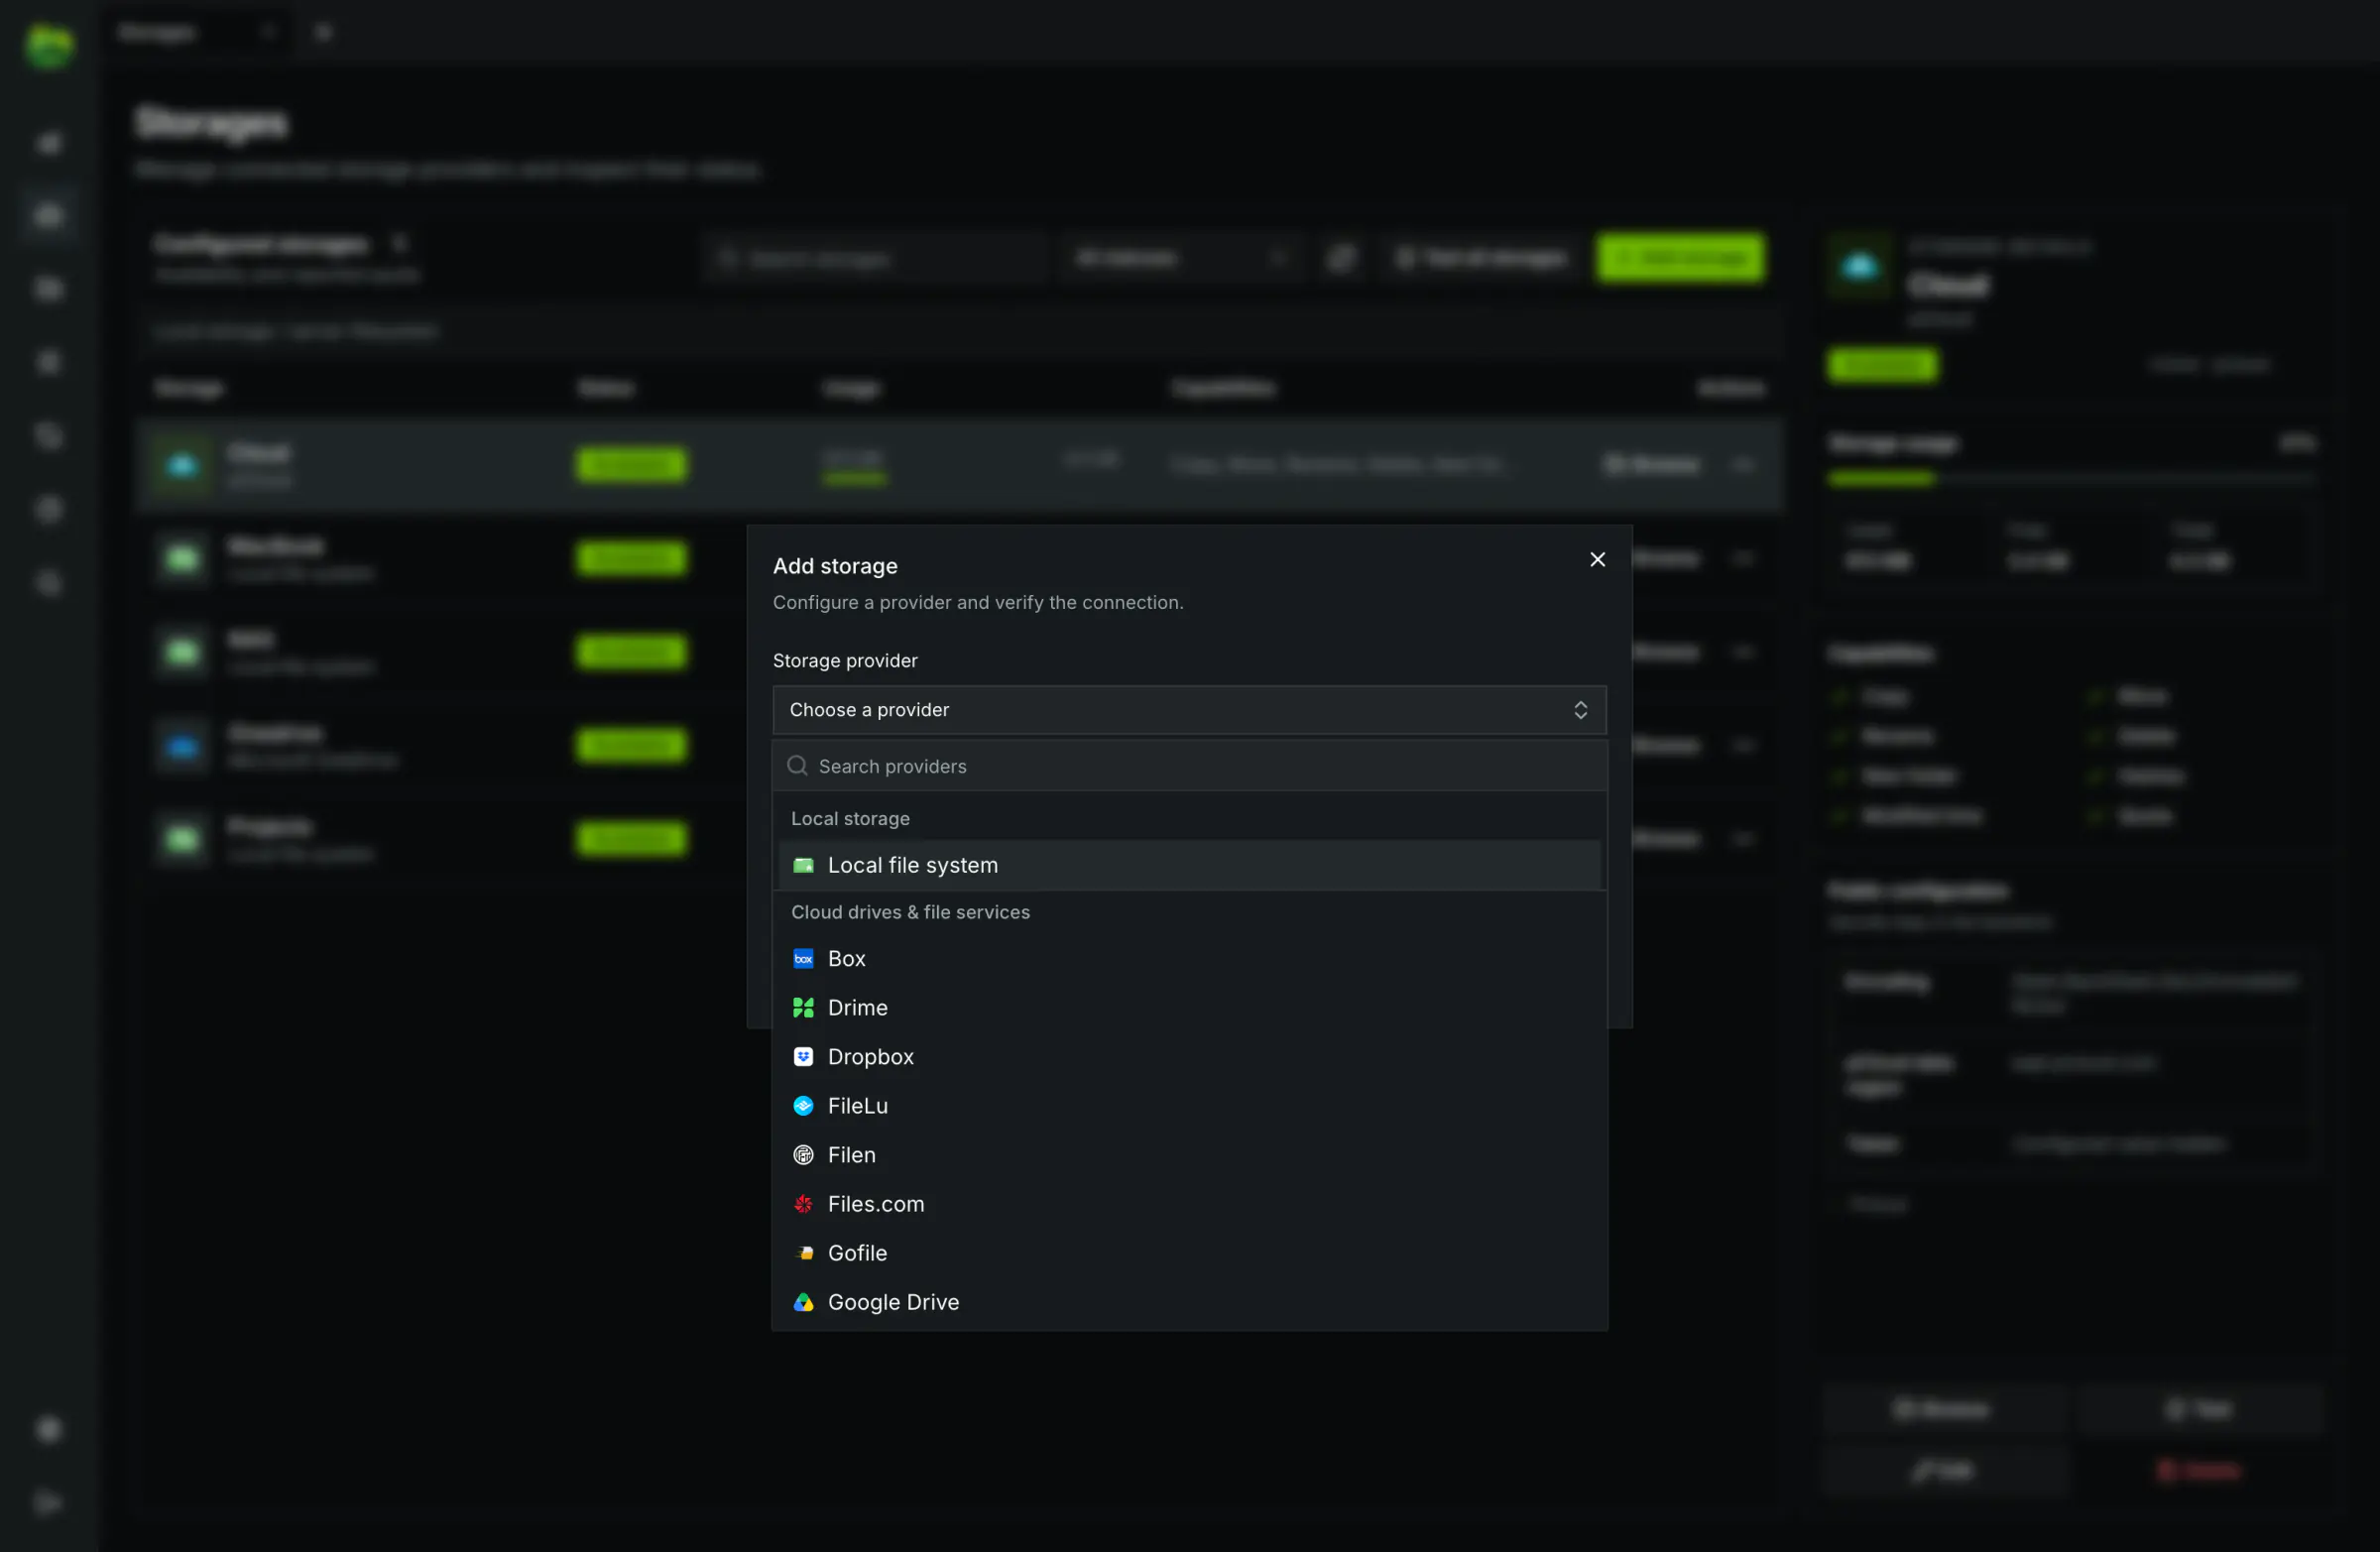Click the Box logo icon
This screenshot has width=2380, height=1552.
(803, 959)
